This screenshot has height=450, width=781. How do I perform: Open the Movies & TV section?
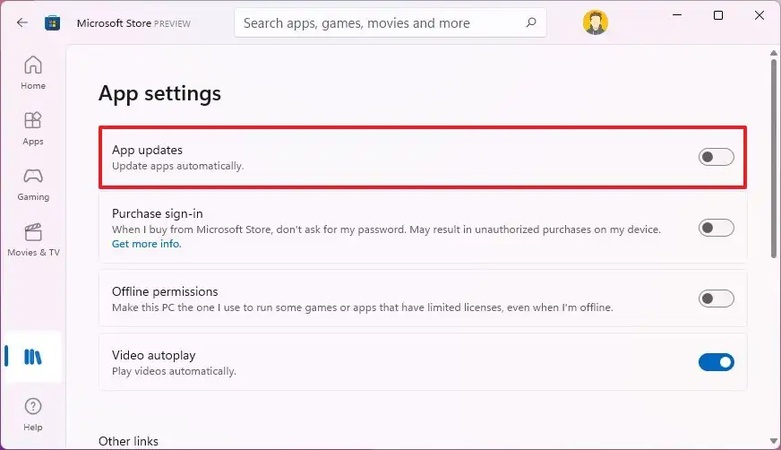click(x=33, y=240)
